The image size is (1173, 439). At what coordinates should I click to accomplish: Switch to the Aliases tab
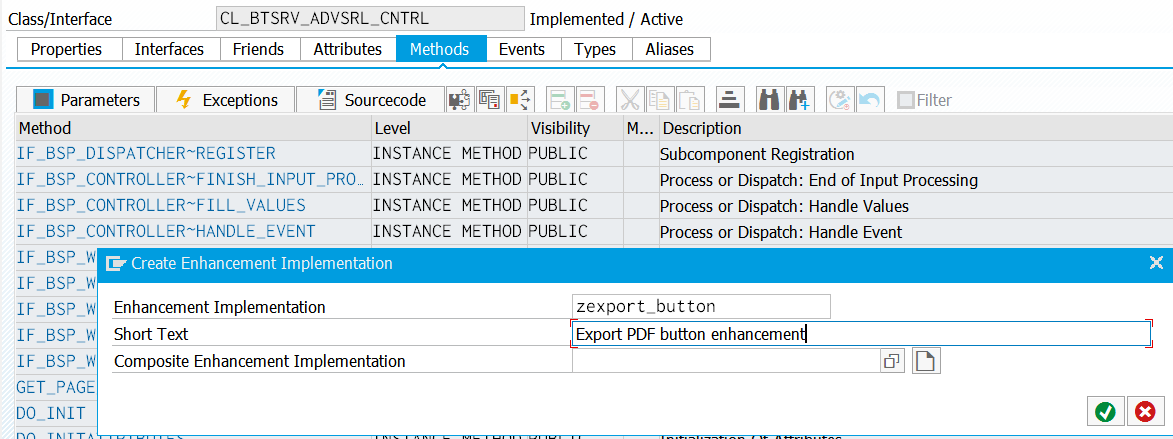[670, 49]
